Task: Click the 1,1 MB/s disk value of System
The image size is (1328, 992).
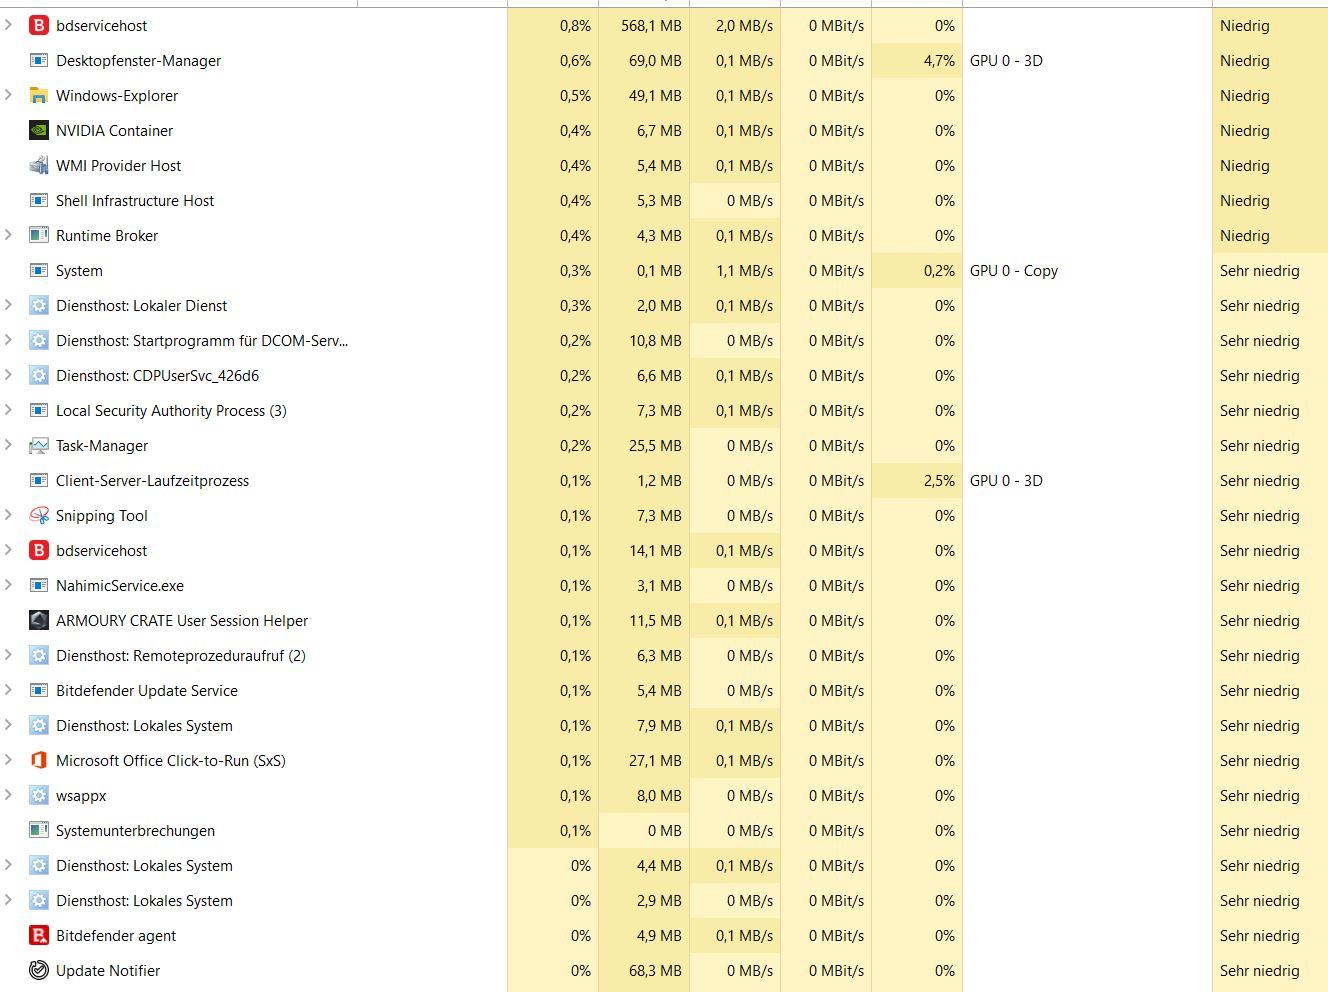Action: [x=744, y=271]
